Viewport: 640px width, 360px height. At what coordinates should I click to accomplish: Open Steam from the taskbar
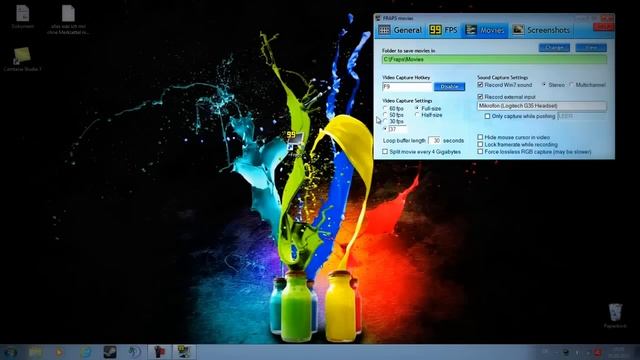(110, 352)
